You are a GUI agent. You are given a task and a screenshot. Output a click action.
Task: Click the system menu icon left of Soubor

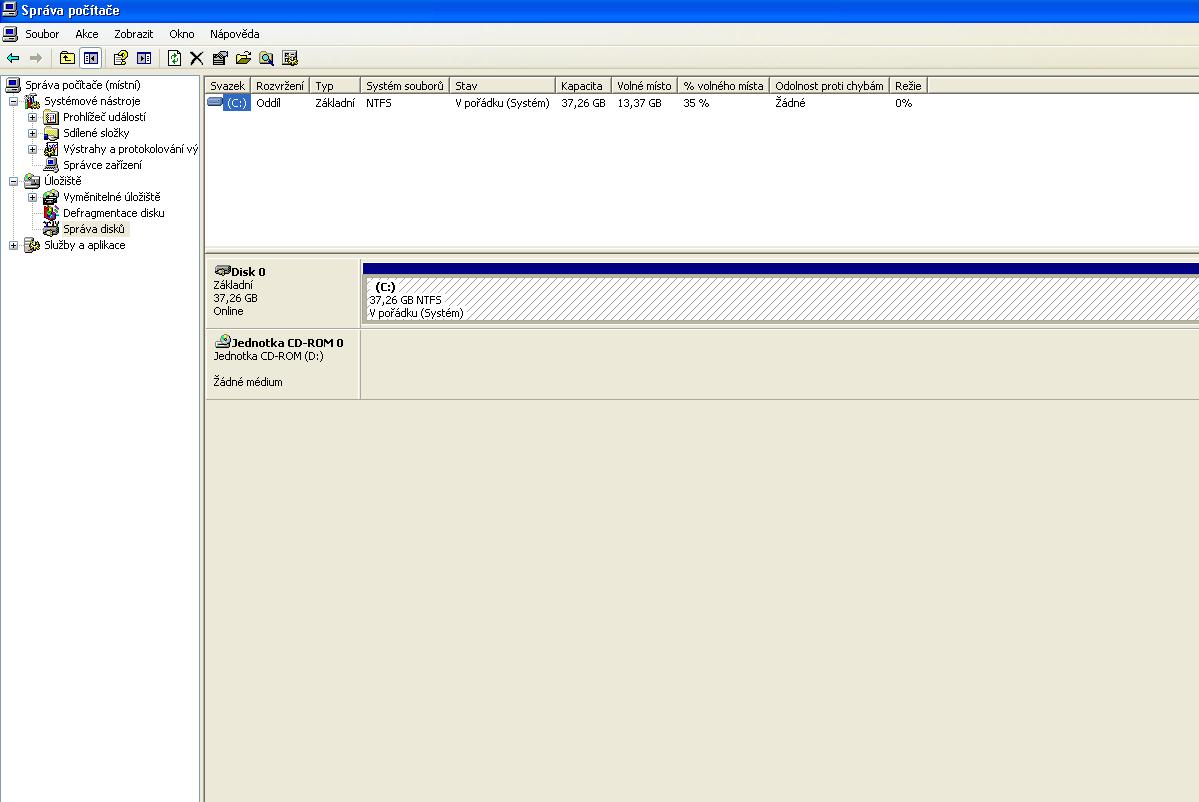pyautogui.click(x=10, y=34)
